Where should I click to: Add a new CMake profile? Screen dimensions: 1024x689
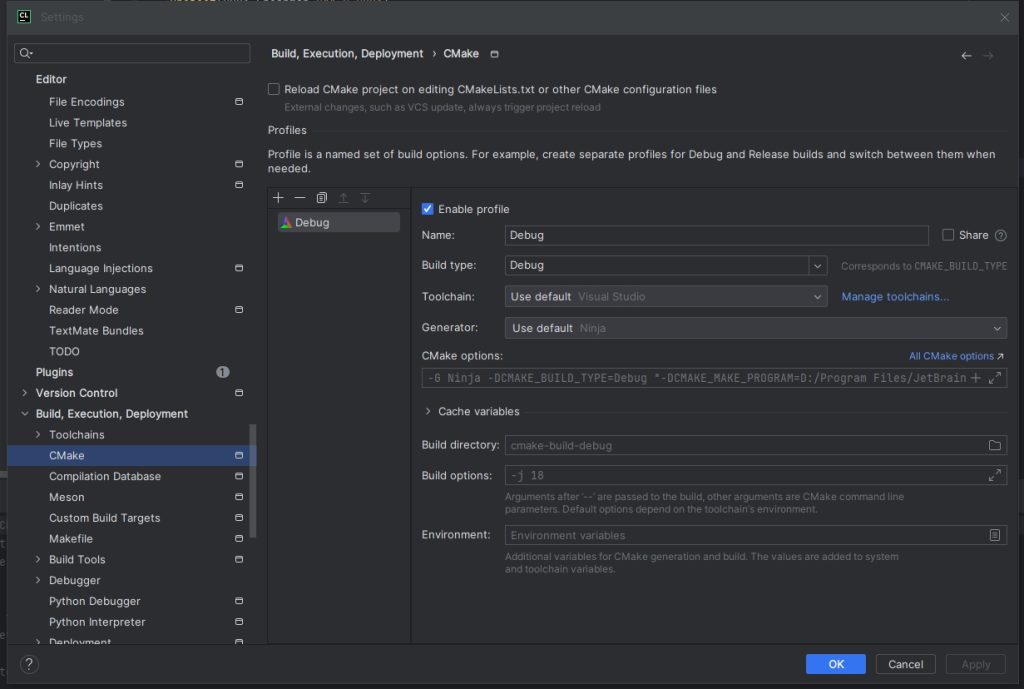point(278,198)
